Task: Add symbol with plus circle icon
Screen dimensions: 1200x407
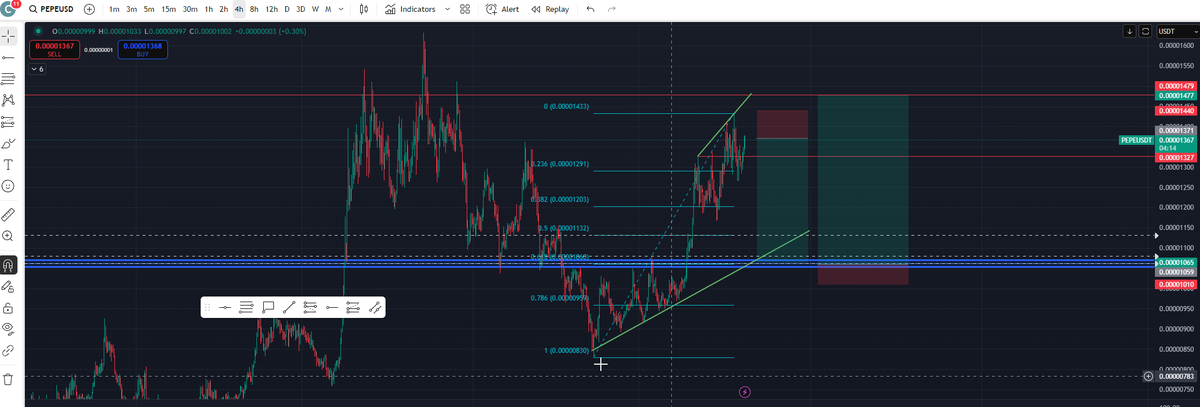Action: [x=90, y=9]
